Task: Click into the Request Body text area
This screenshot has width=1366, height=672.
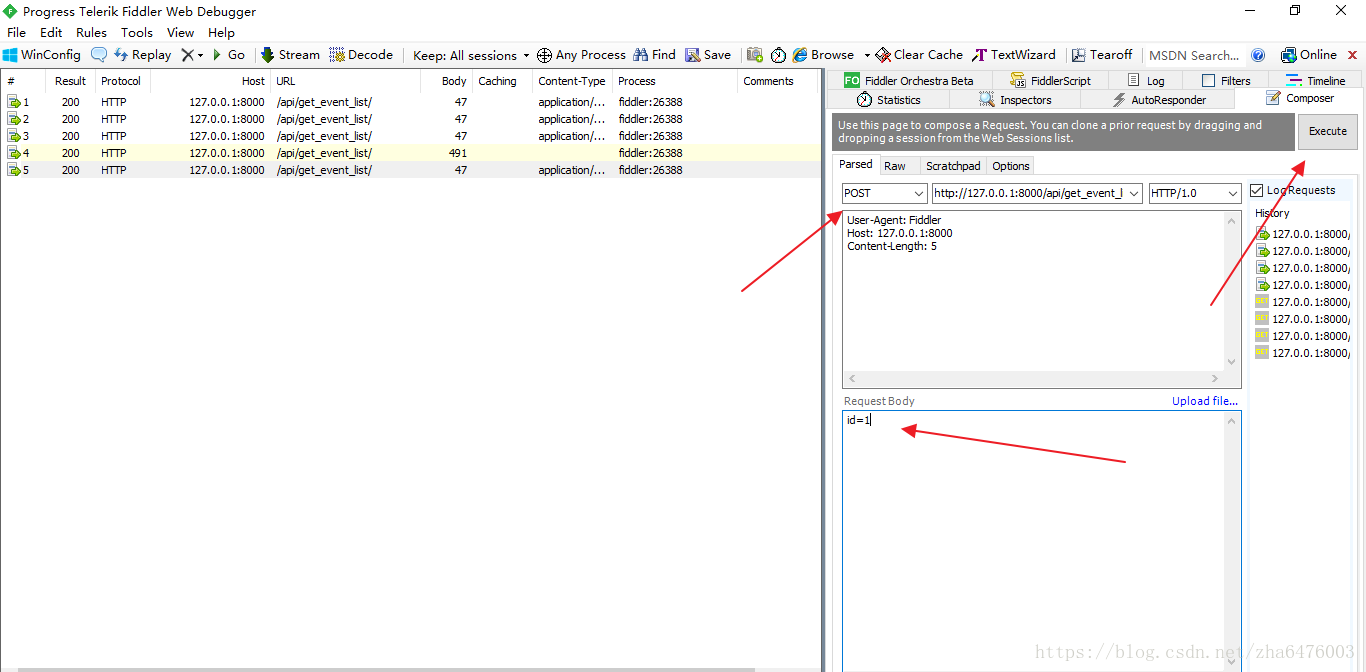Action: click(1035, 540)
